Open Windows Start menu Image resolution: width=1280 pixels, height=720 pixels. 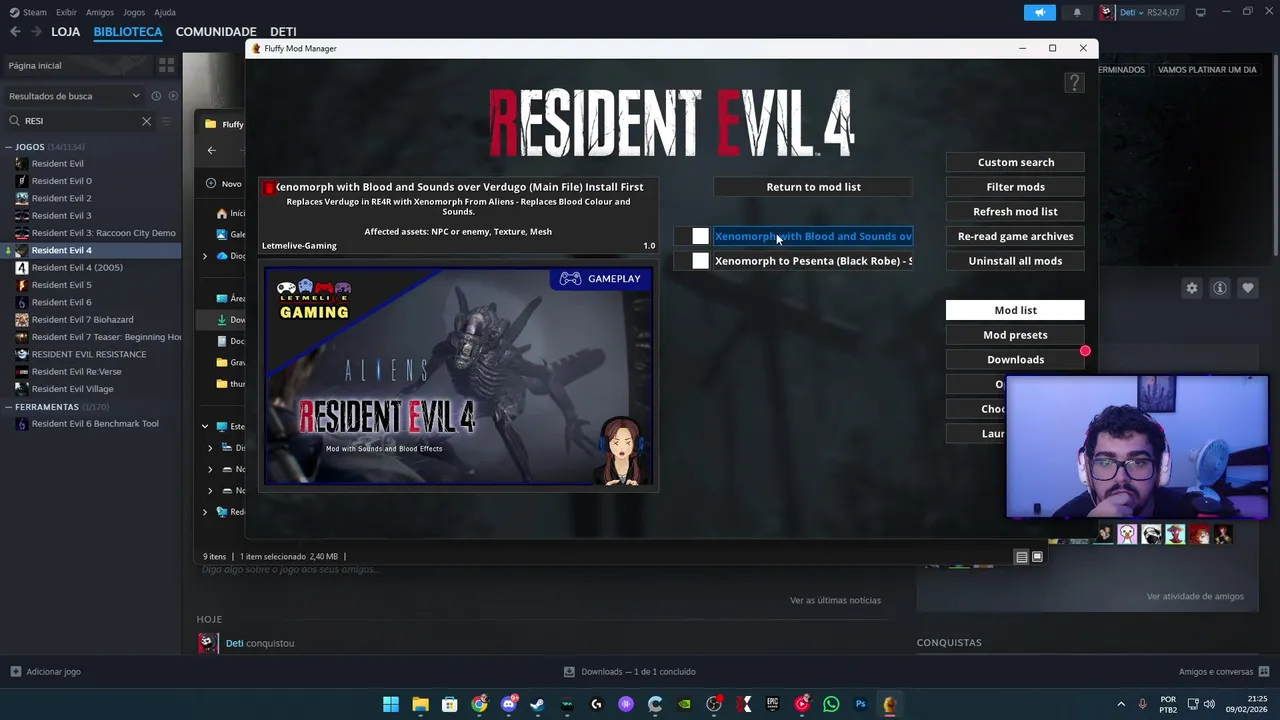pos(391,704)
